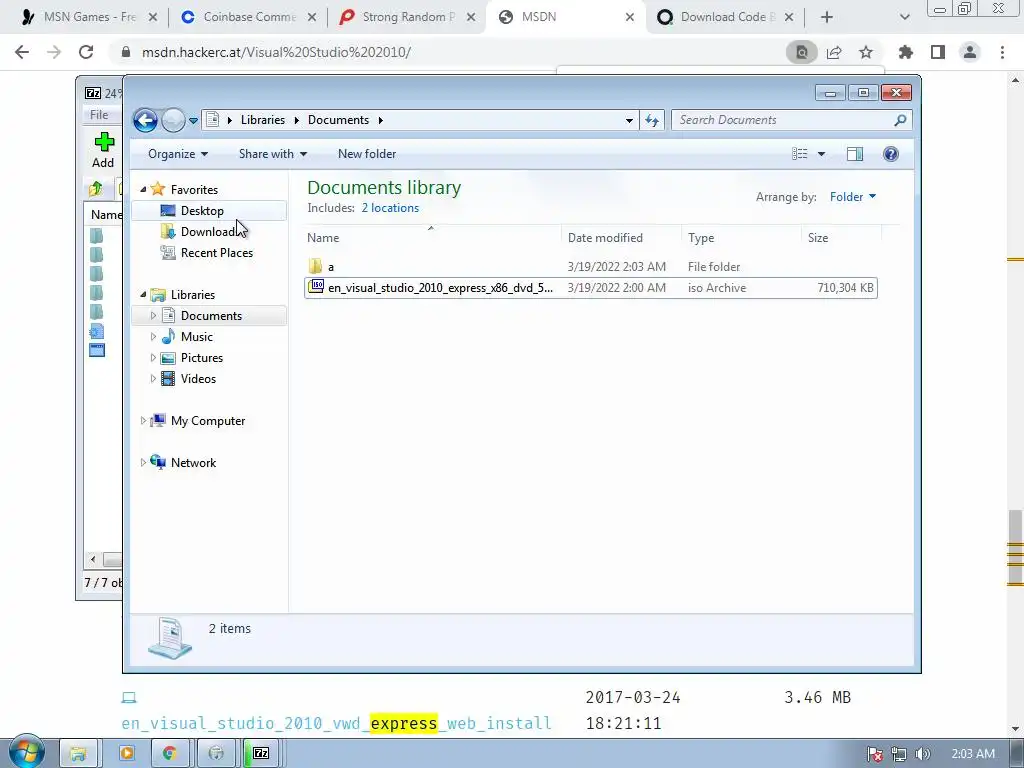Switch to the Download Code Blocks tab
The image size is (1024, 768).
(727, 18)
